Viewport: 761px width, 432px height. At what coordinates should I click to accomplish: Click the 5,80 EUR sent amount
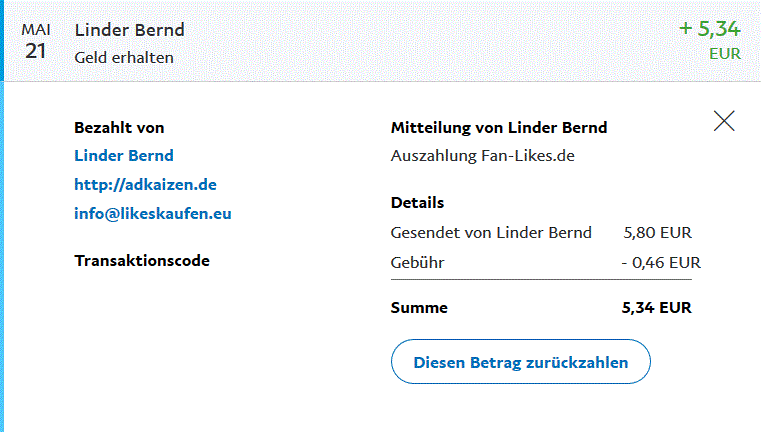tap(657, 233)
